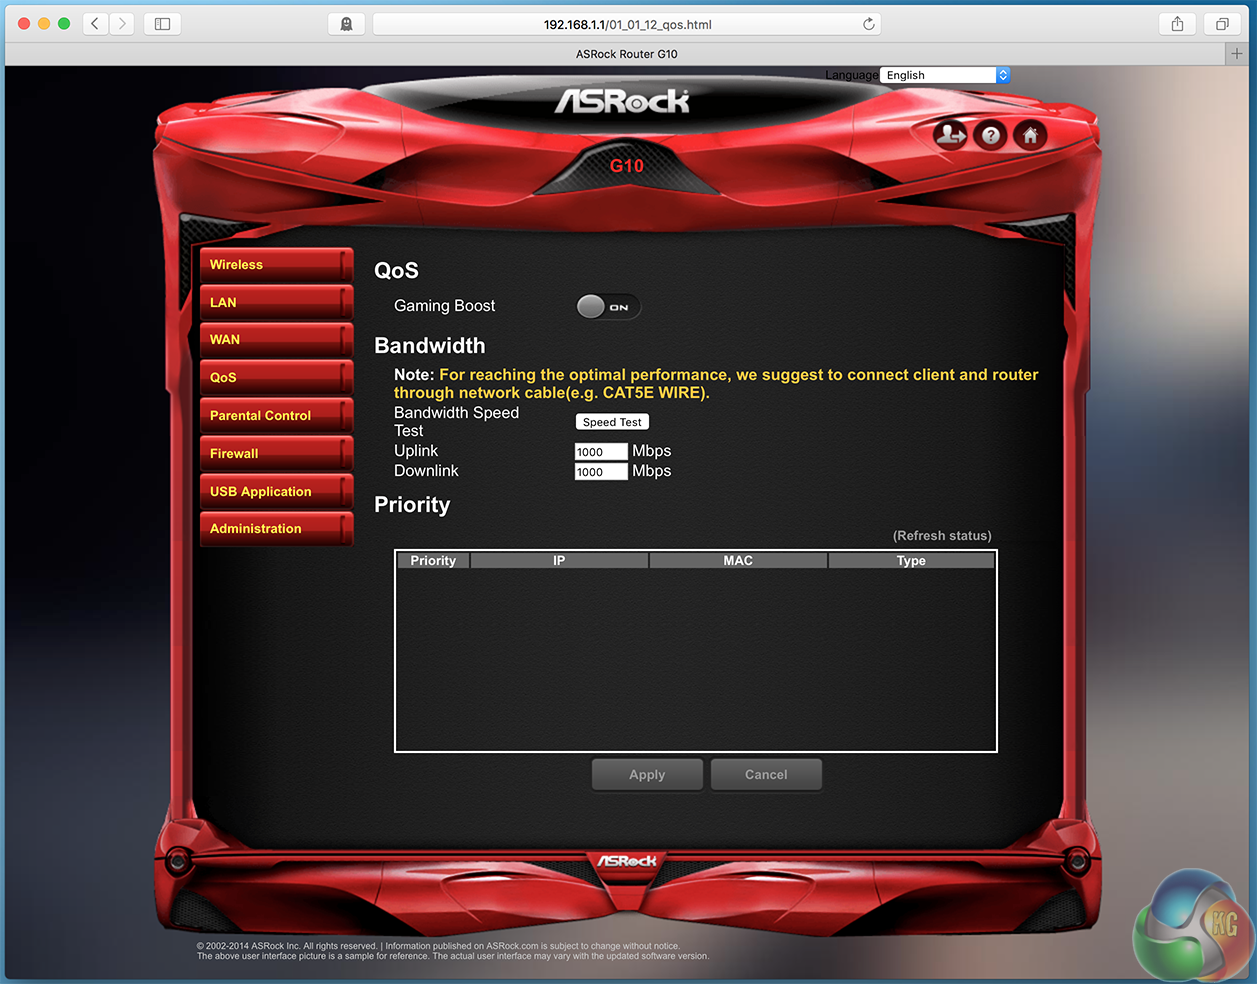
Task: Select QoS in sidebar
Action: (276, 378)
